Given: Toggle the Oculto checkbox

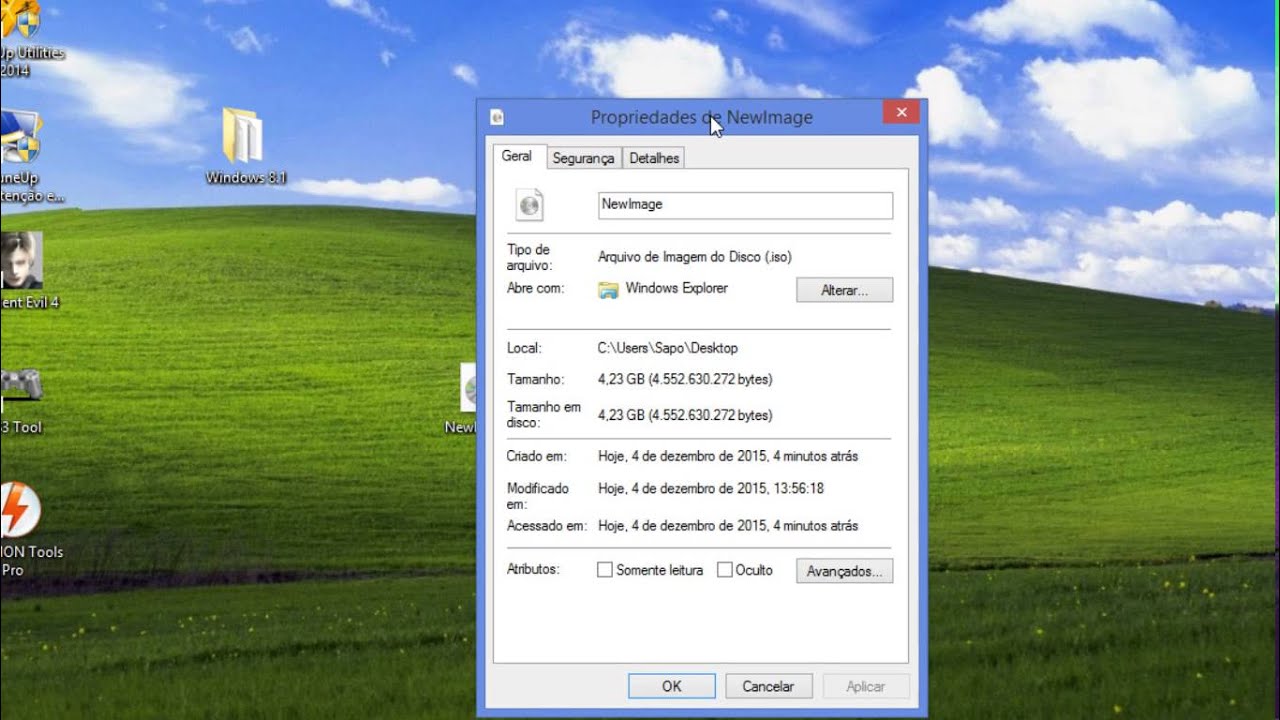Looking at the screenshot, I should pyautogui.click(x=725, y=570).
